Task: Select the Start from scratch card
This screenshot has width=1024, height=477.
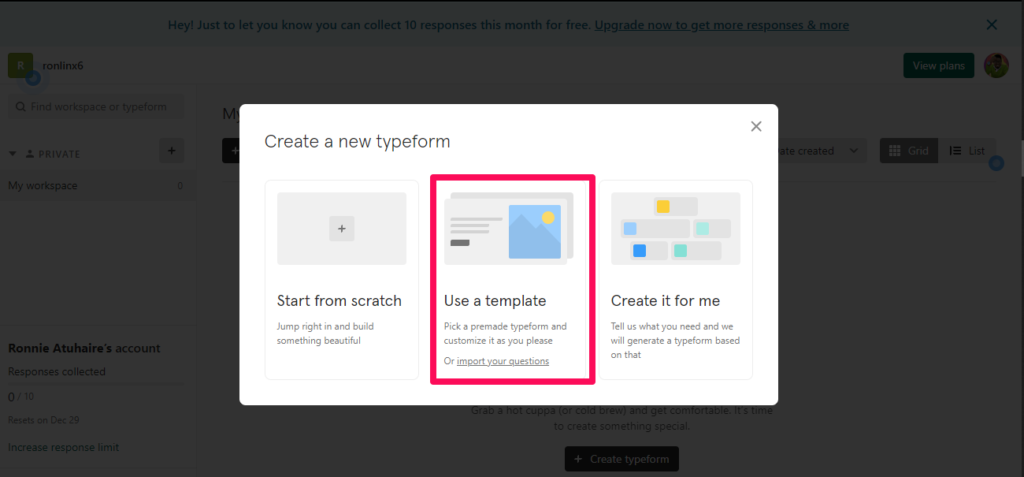Action: click(342, 280)
